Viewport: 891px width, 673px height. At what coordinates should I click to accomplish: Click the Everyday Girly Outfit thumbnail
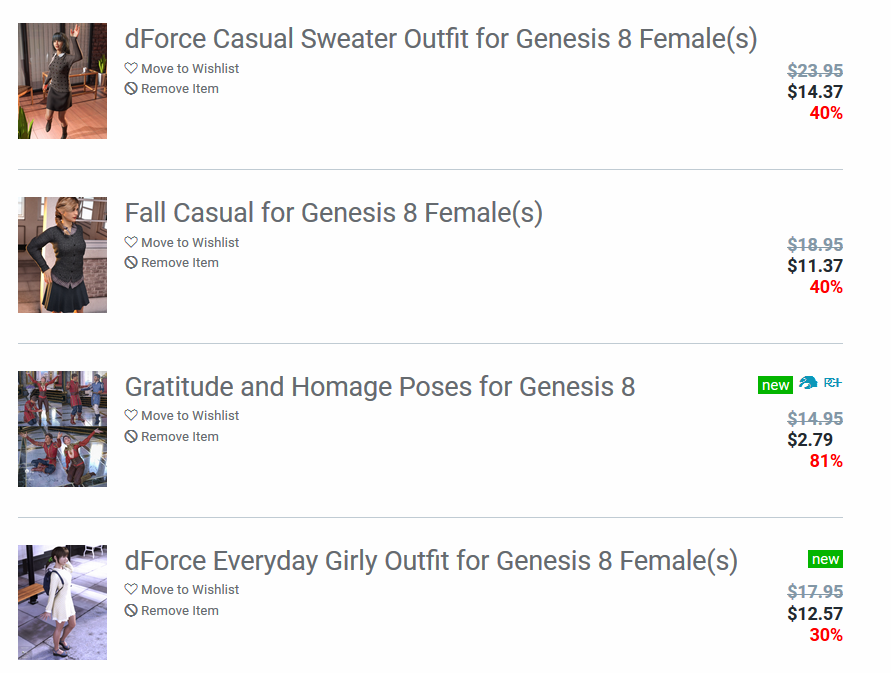[62, 602]
